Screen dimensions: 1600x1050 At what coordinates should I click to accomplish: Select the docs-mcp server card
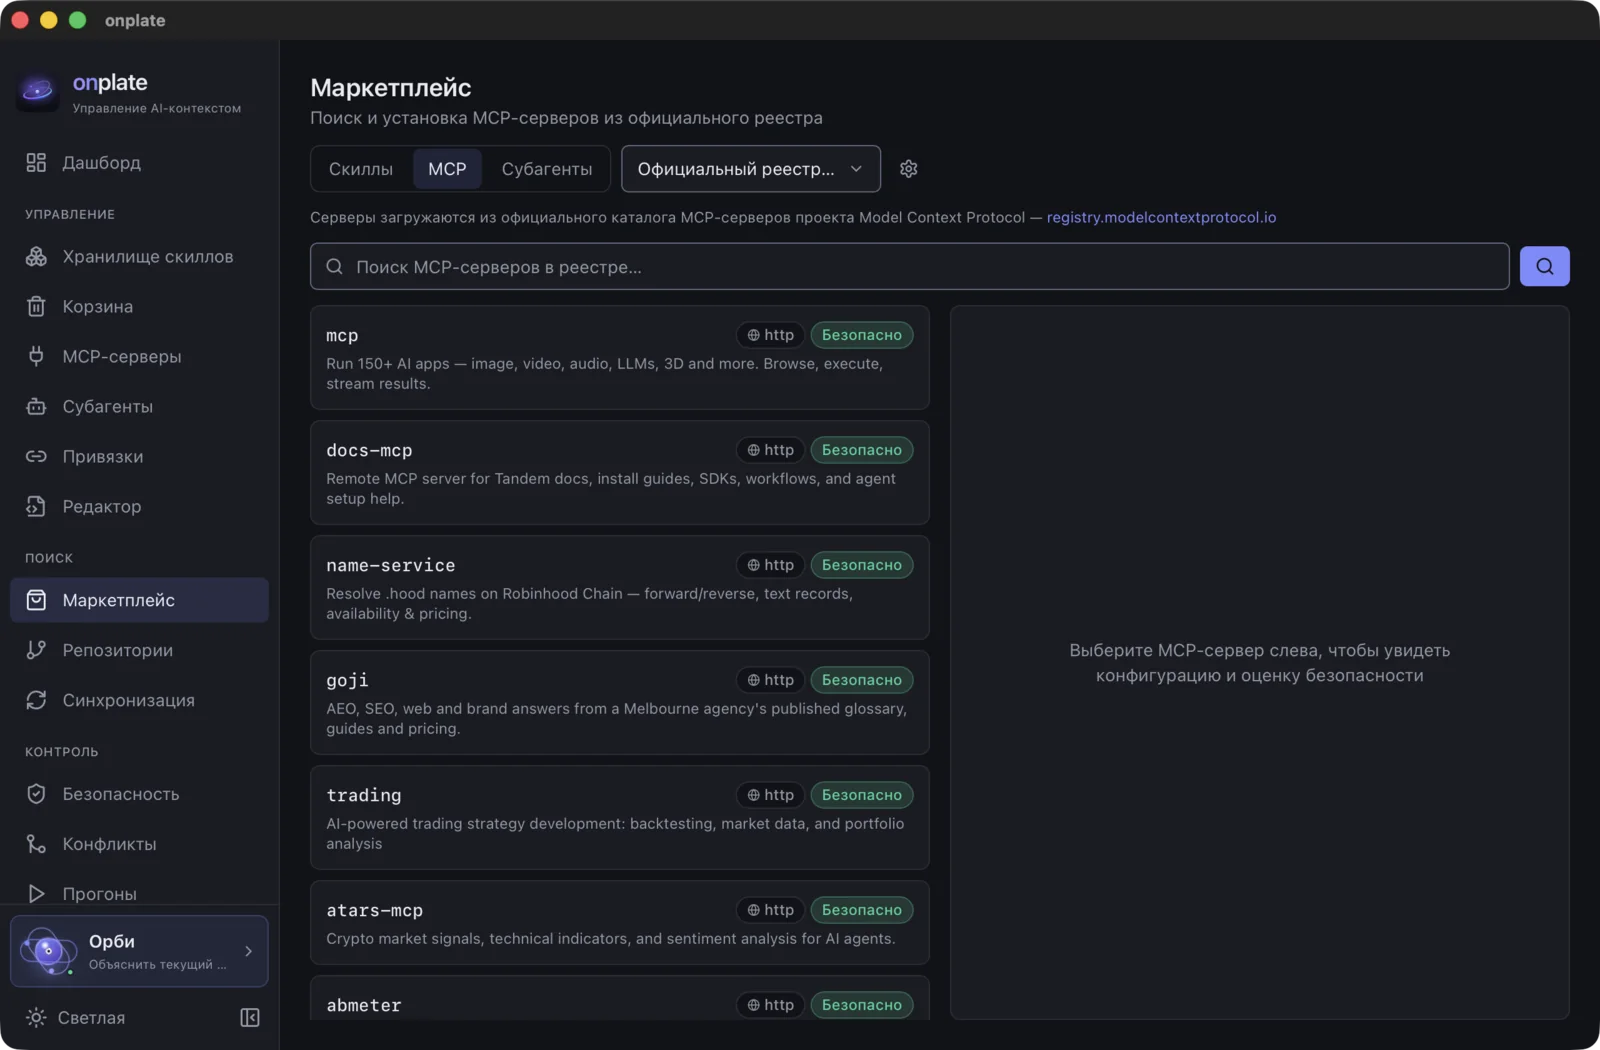click(619, 472)
